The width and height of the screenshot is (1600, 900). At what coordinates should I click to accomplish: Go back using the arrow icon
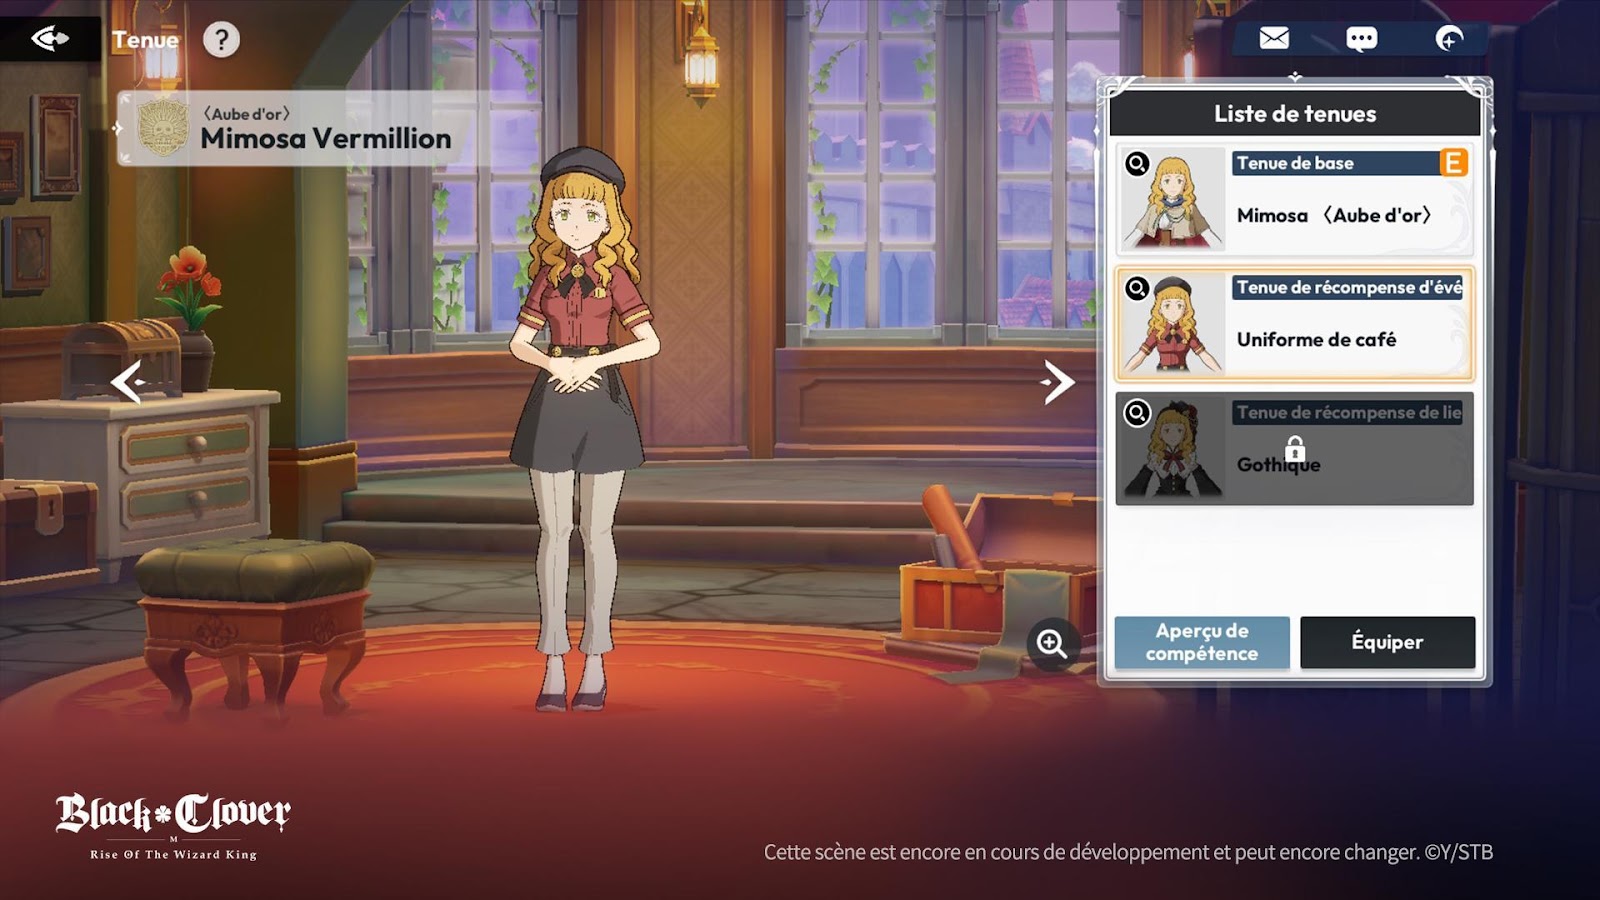click(49, 39)
